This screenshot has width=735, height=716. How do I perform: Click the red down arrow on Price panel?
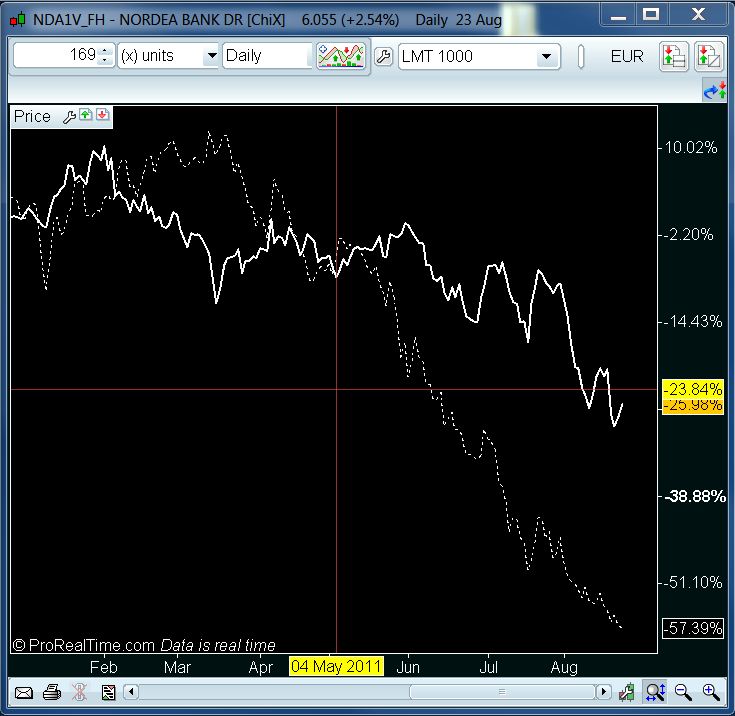pyautogui.click(x=102, y=114)
